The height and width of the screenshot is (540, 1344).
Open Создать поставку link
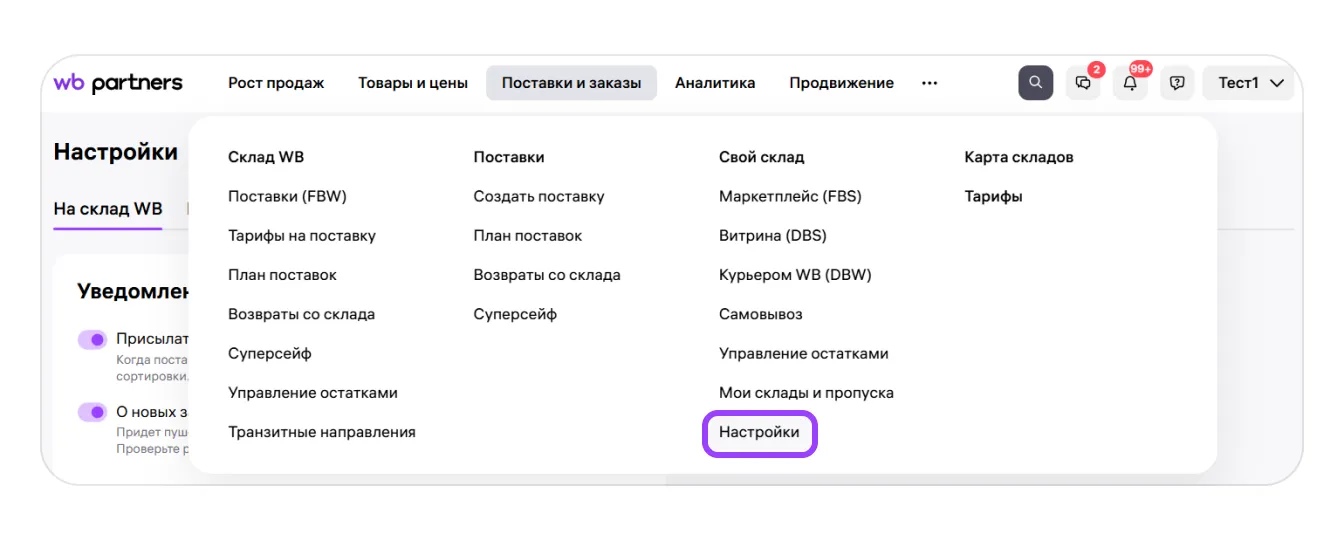point(538,197)
